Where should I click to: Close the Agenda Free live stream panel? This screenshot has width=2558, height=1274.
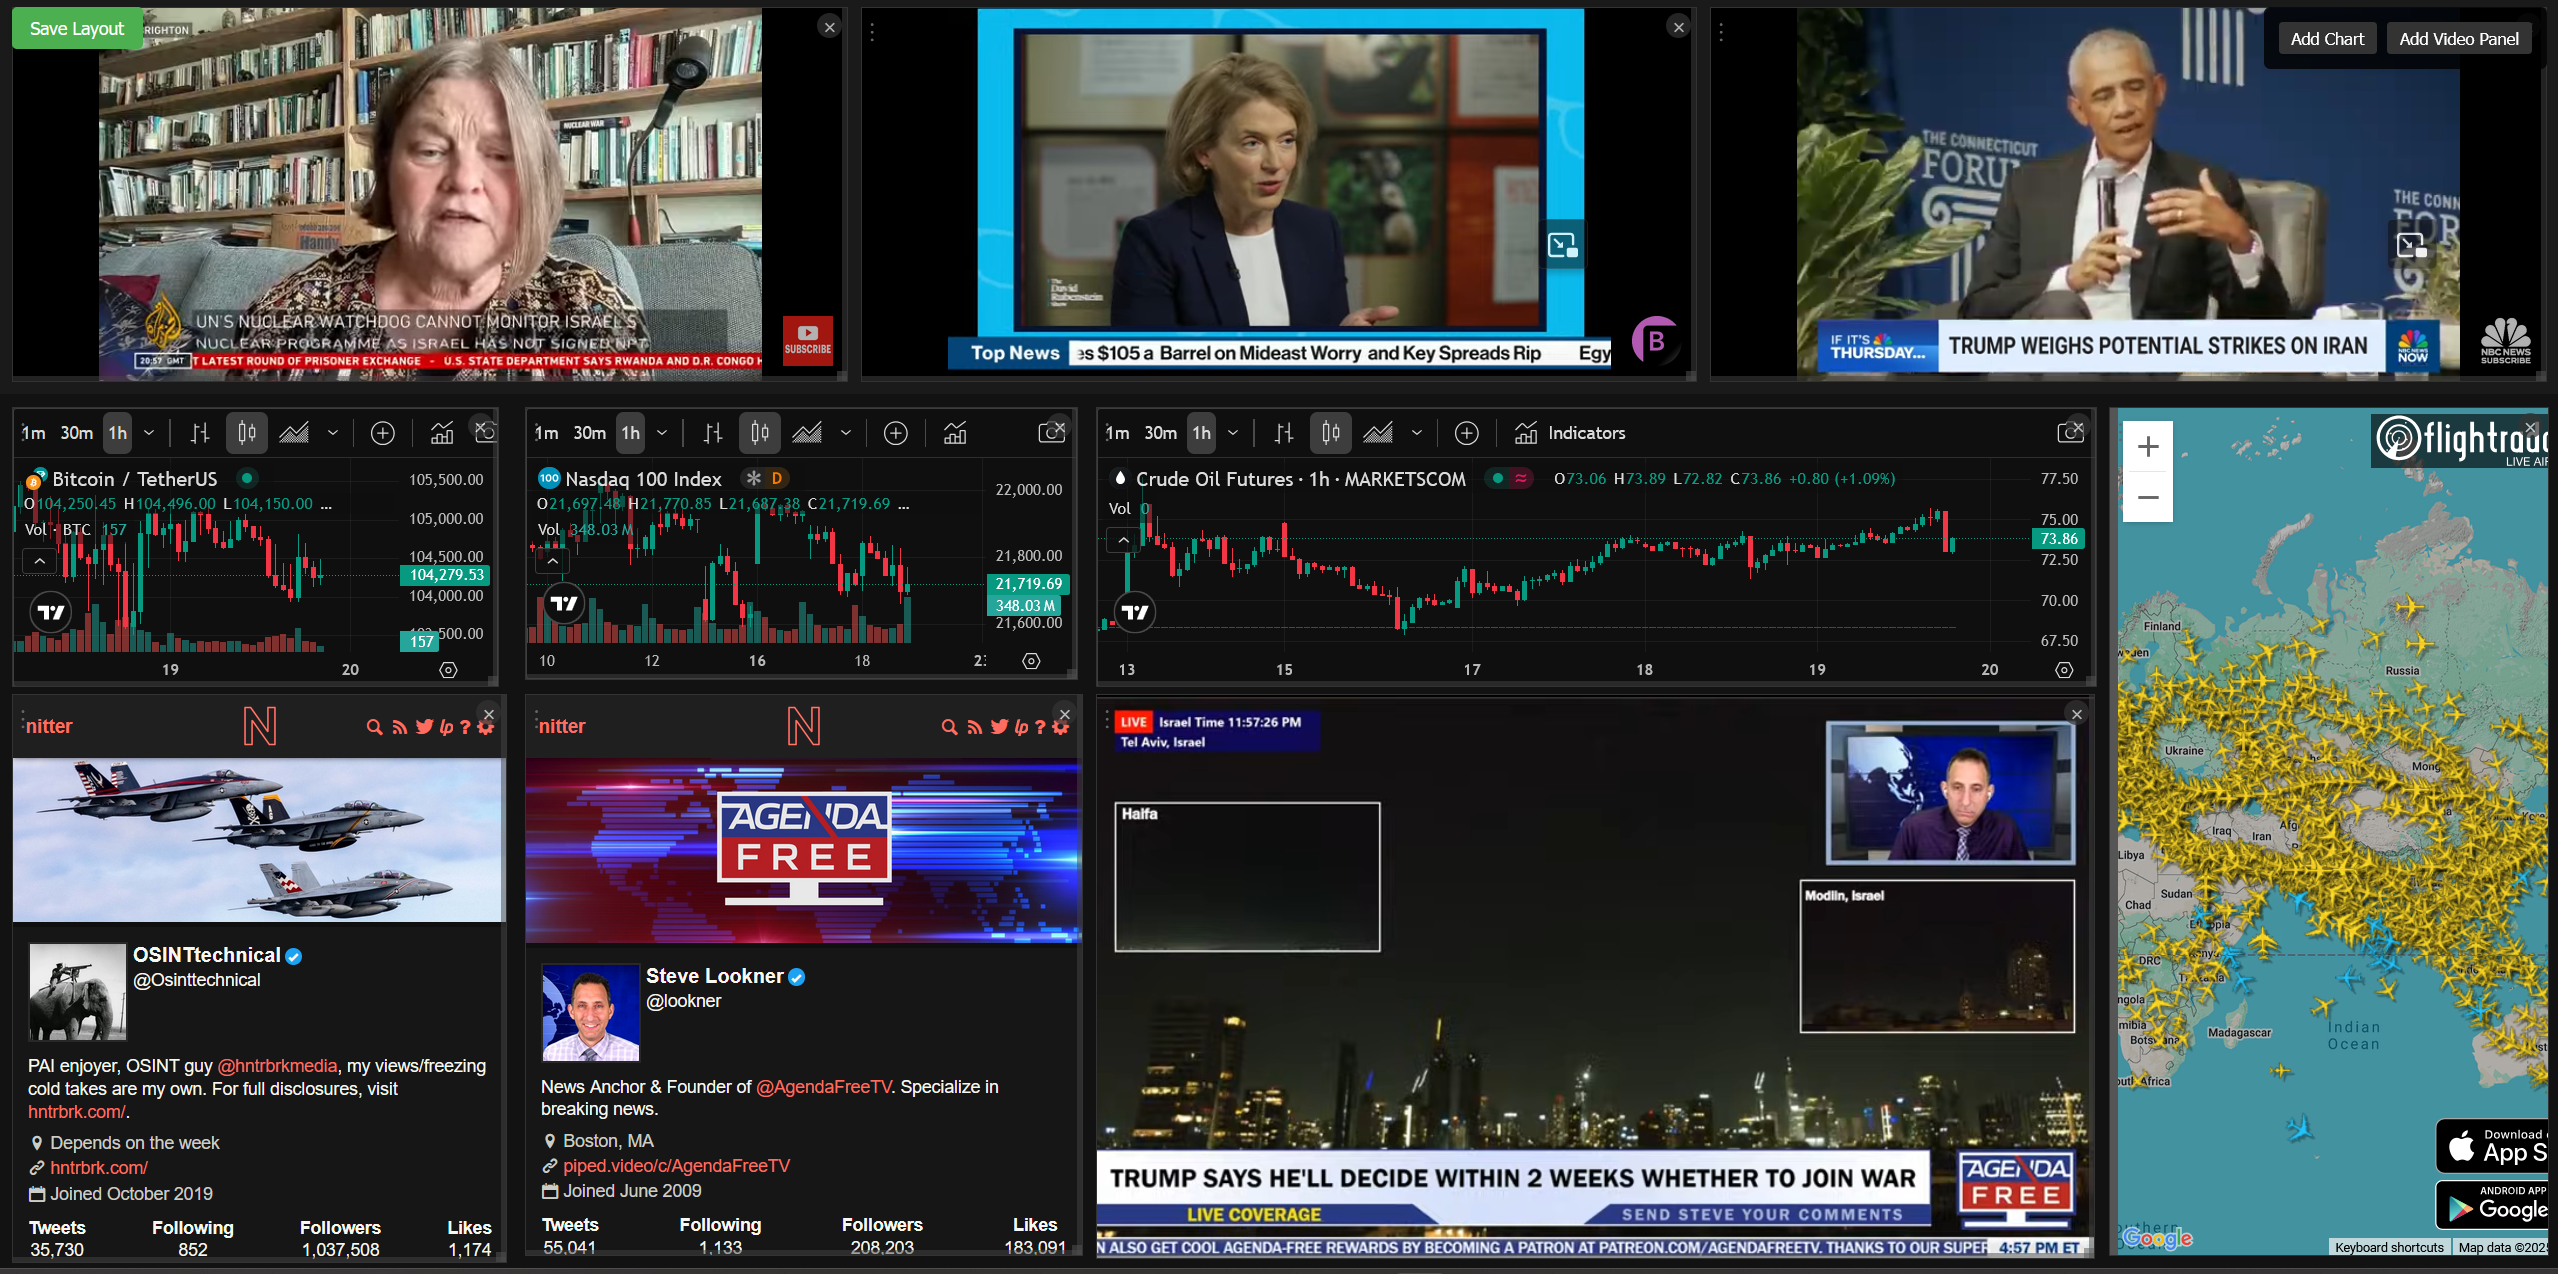[x=2077, y=714]
